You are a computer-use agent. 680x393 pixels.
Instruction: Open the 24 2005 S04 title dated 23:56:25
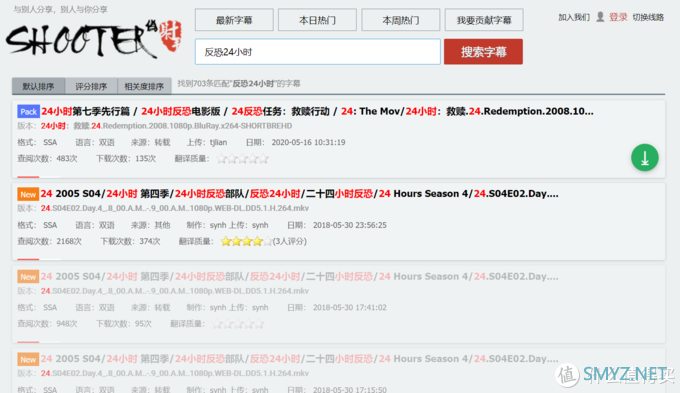point(299,194)
